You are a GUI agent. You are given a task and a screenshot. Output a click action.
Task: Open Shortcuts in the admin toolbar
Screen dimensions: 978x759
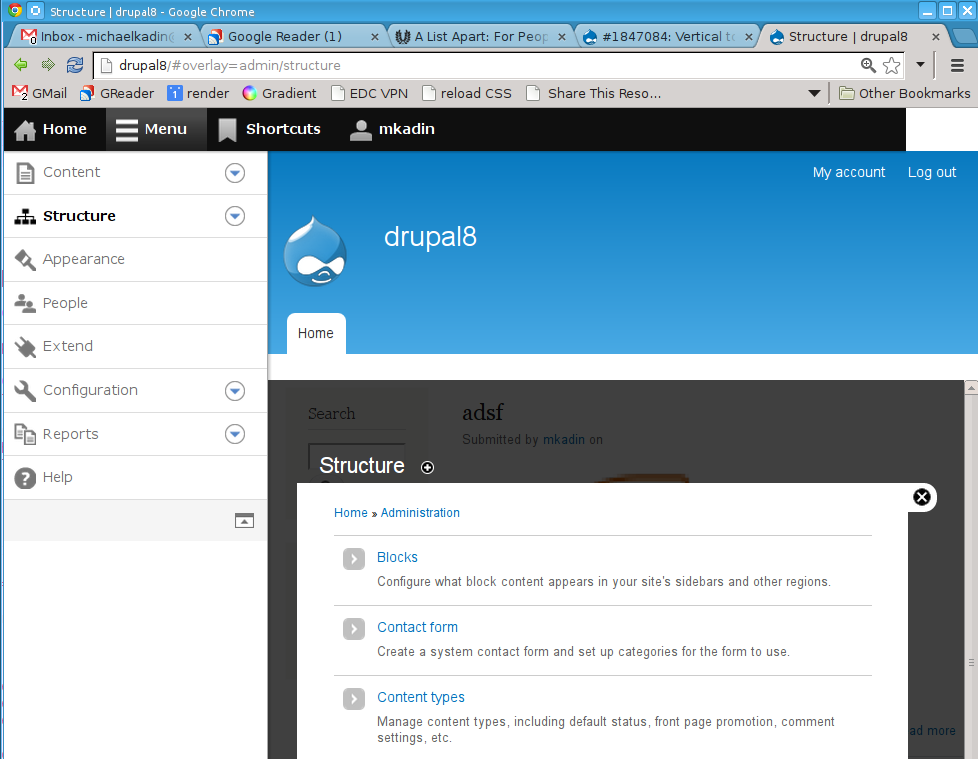269,129
